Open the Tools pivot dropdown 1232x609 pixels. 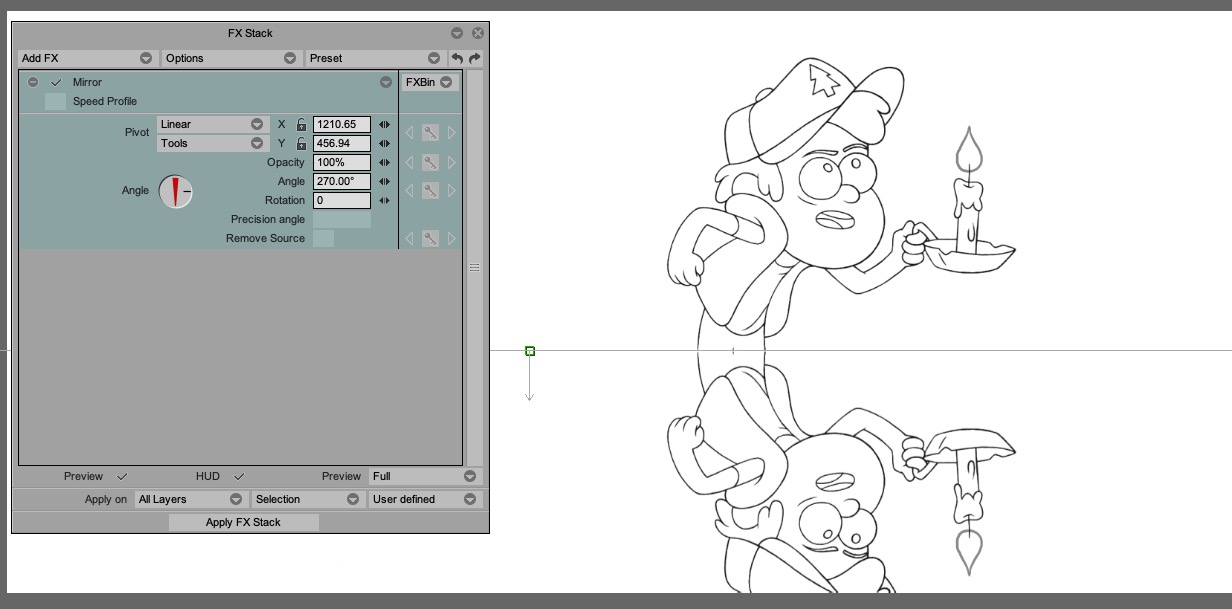[x=212, y=143]
